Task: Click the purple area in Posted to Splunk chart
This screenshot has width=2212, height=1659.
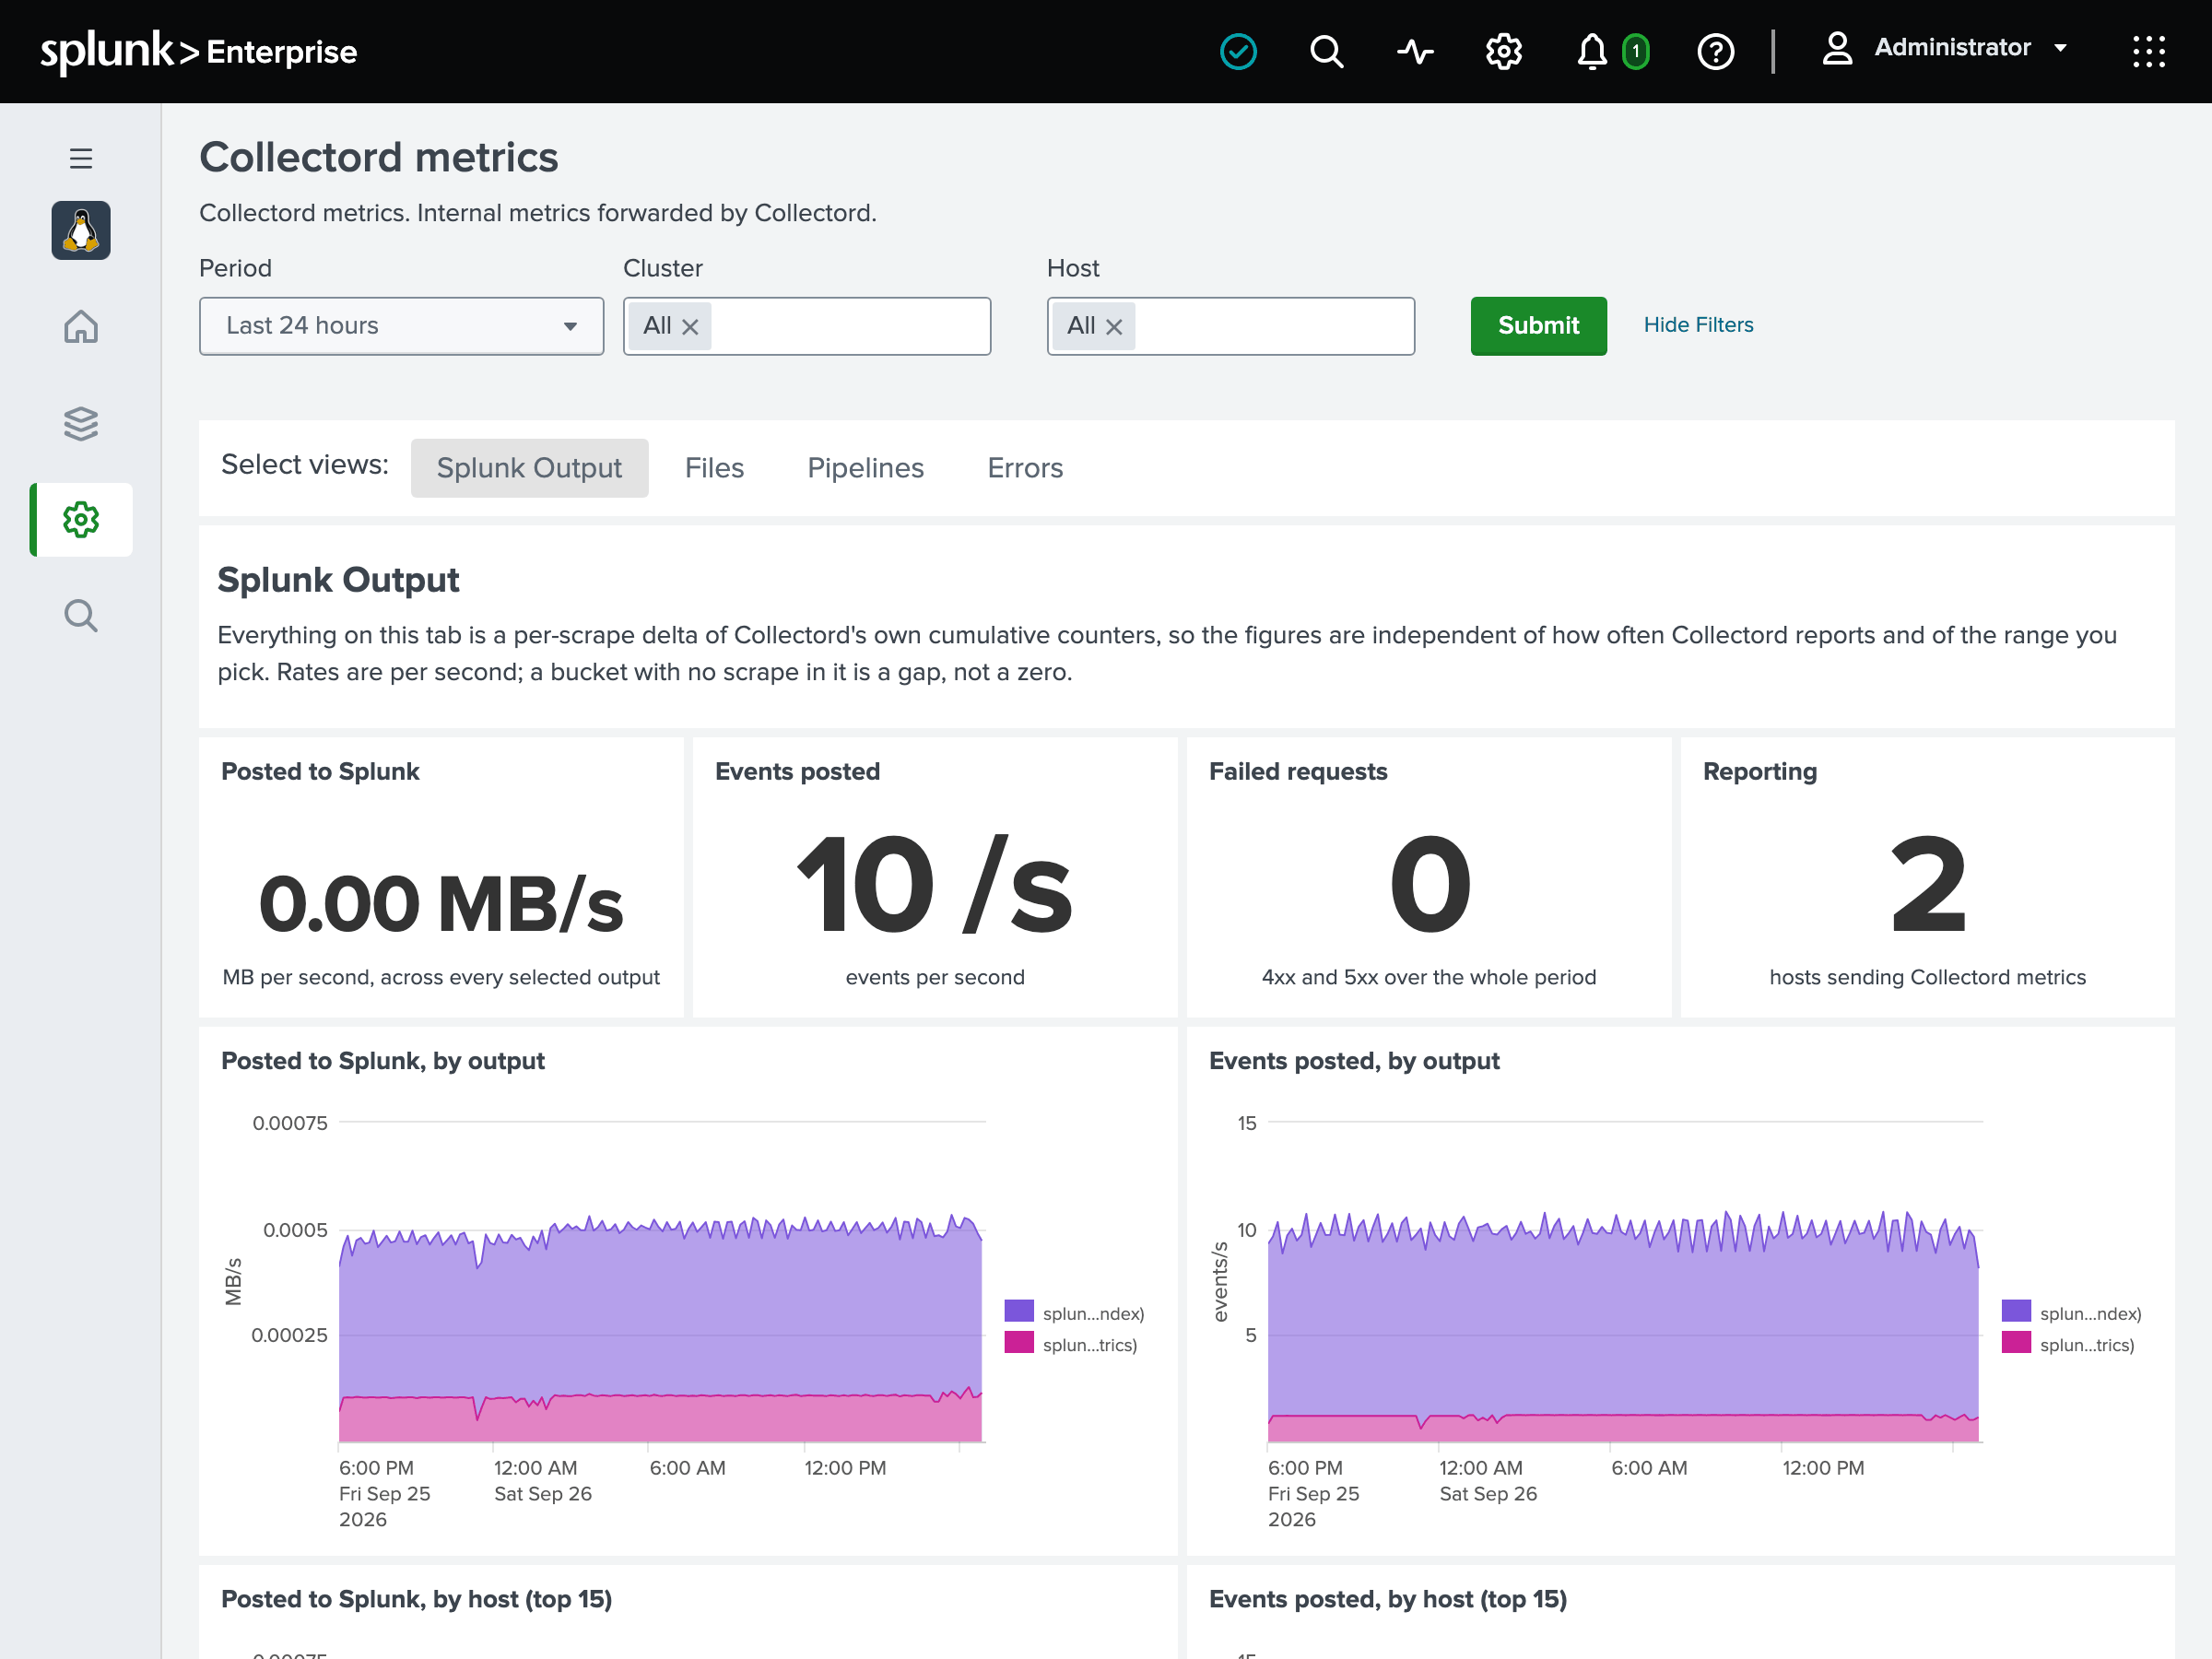Action: coord(660,1310)
